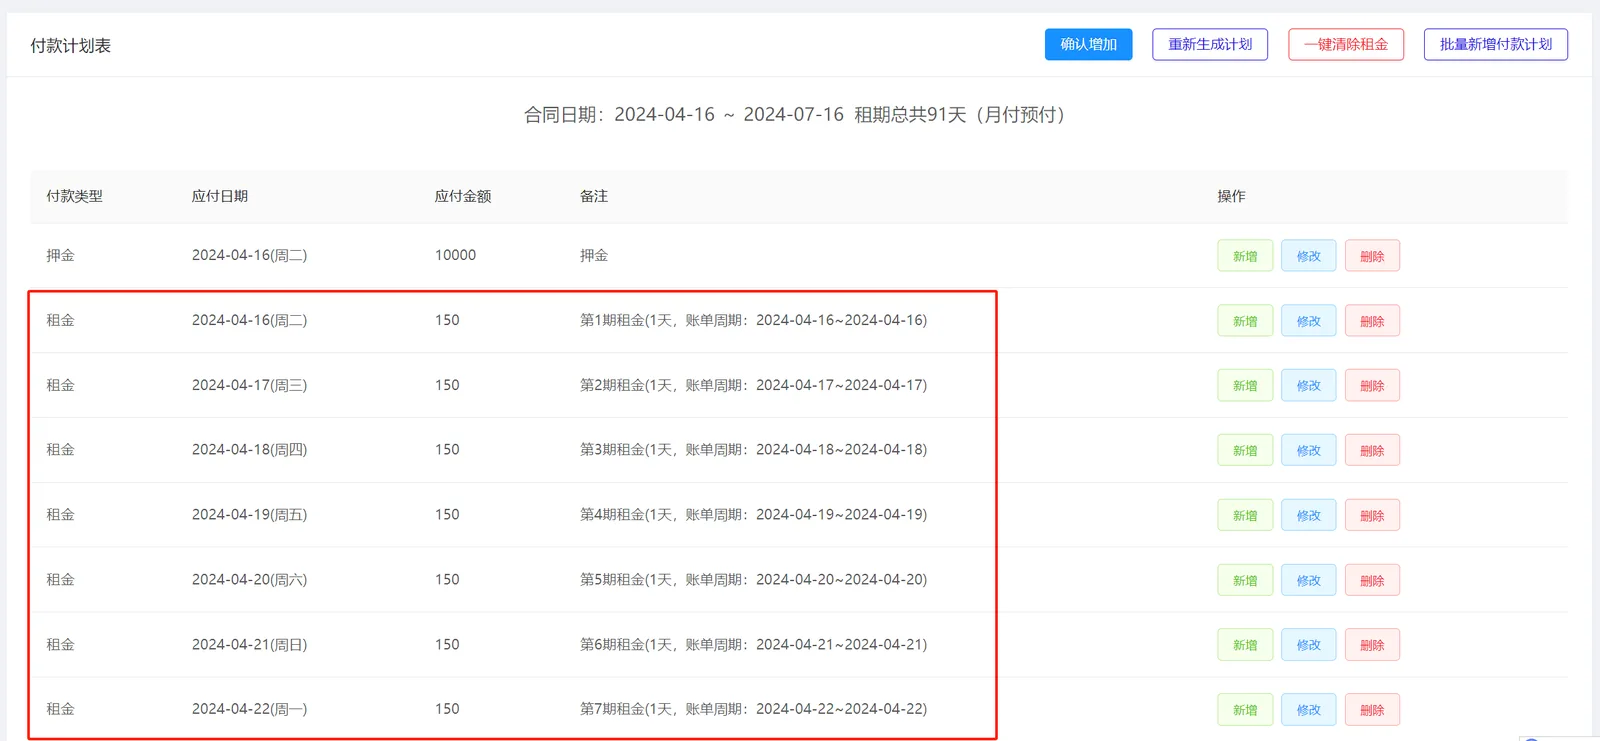1600x741 pixels.
Task: Click 重新生成计划 to regenerate the plan
Action: pyautogui.click(x=1210, y=44)
